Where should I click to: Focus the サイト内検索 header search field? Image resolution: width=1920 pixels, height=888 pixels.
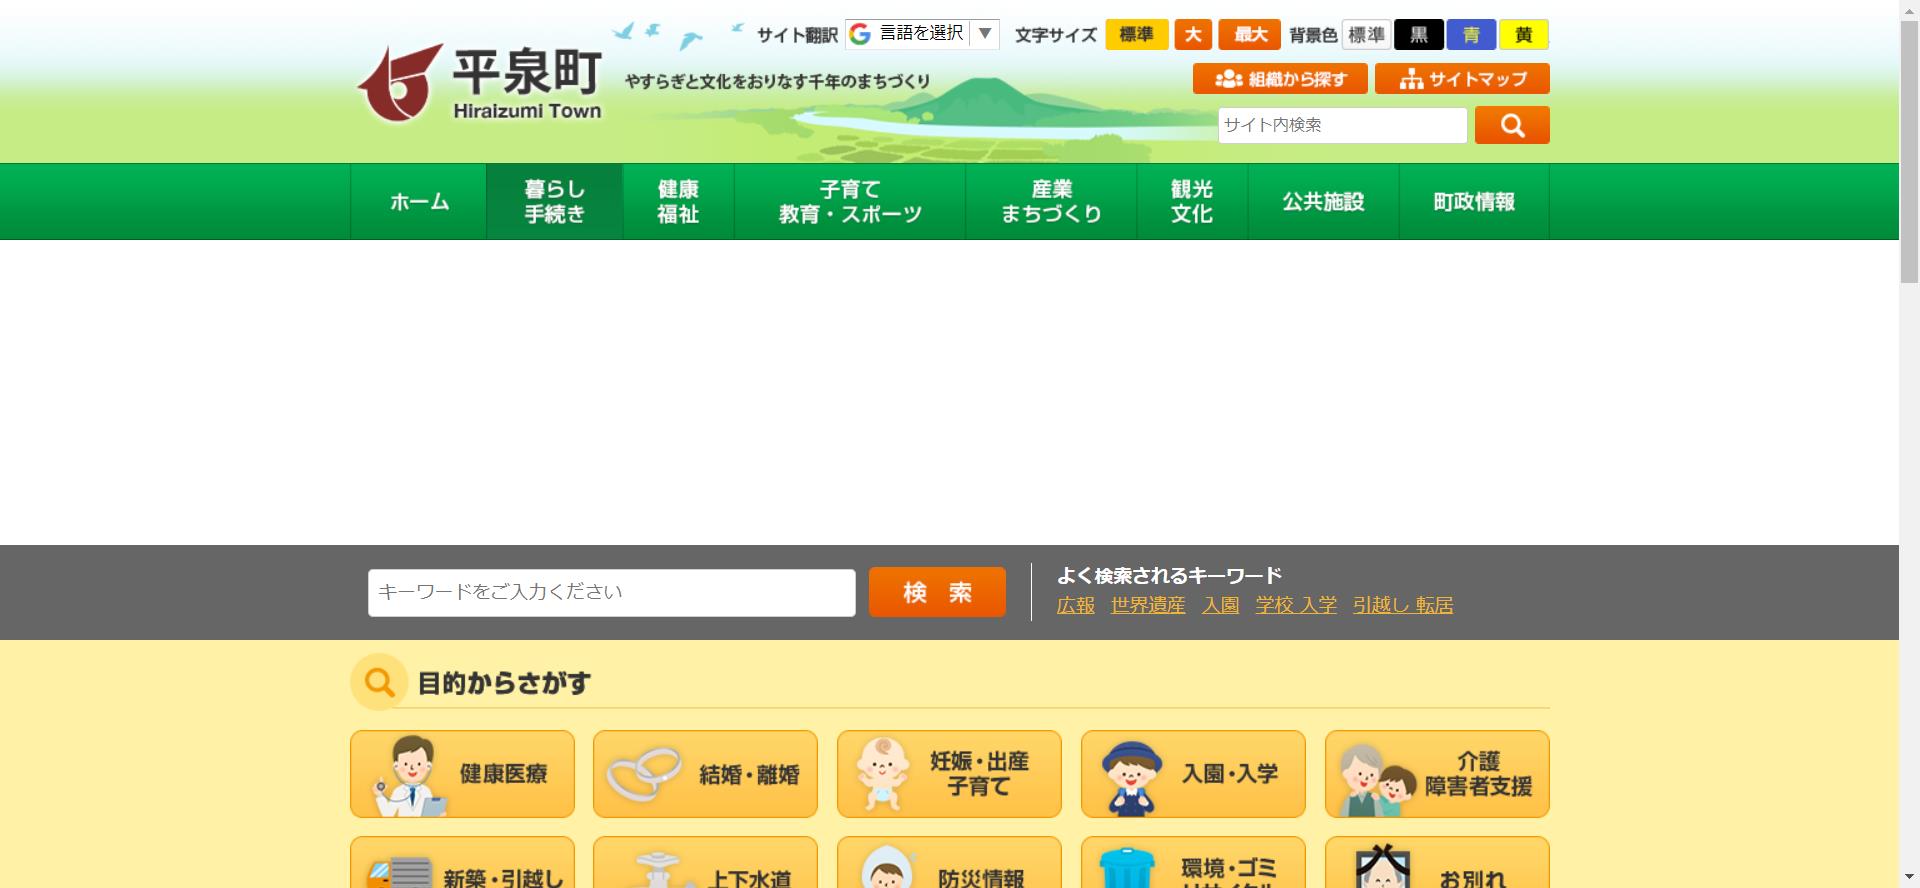[x=1343, y=125]
